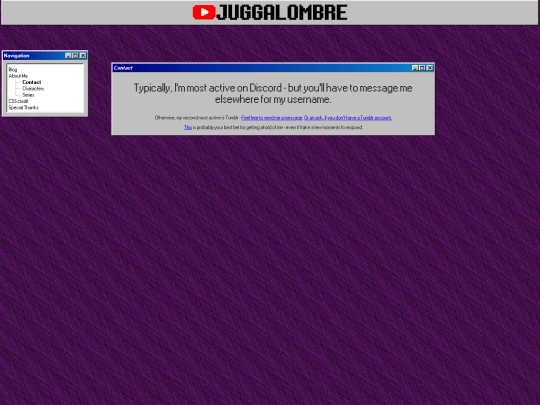
Task: Open the Blog page in Navigation
Action: [x=13, y=69]
